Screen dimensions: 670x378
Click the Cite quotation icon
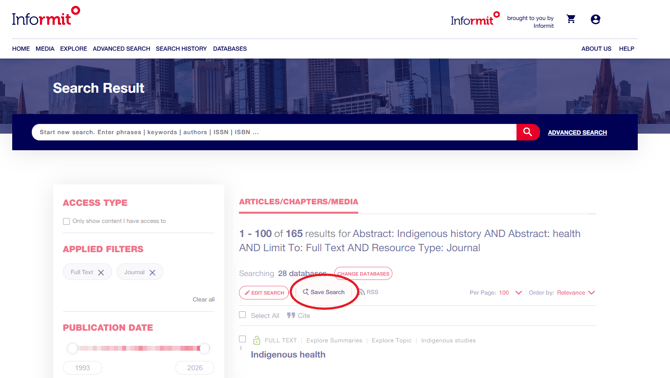click(291, 315)
